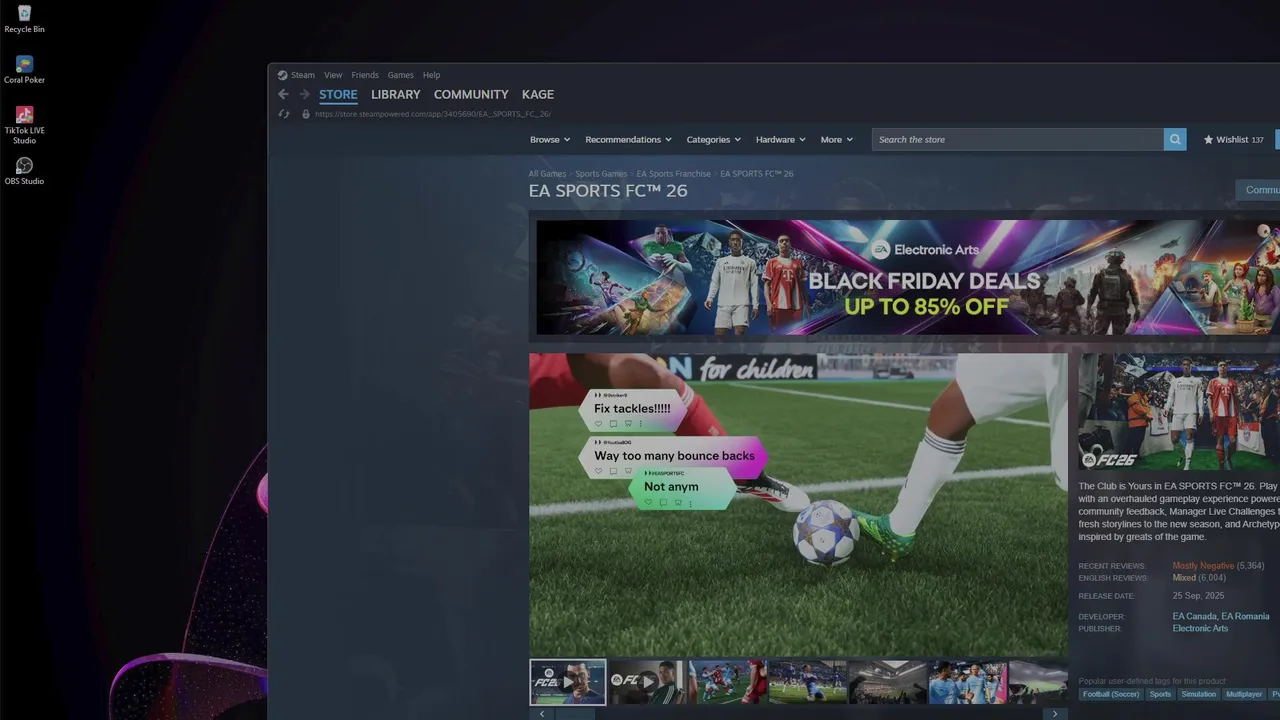Open the View menu
The width and height of the screenshot is (1280, 720).
click(333, 75)
